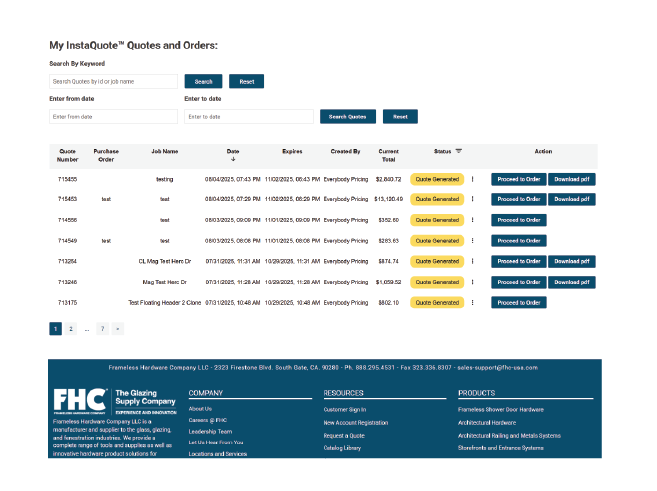Download pdf for quote 715455
The width and height of the screenshot is (657, 491).
[x=572, y=179]
